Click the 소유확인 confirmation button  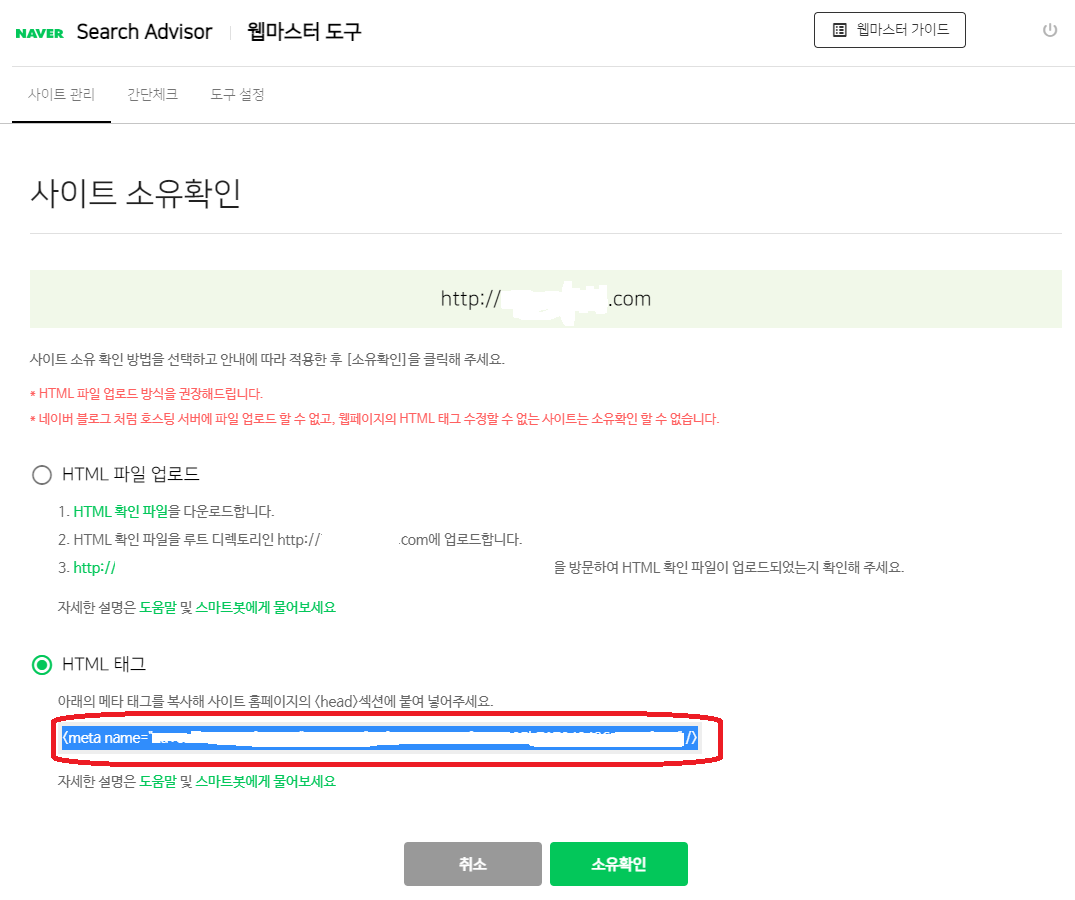618,863
